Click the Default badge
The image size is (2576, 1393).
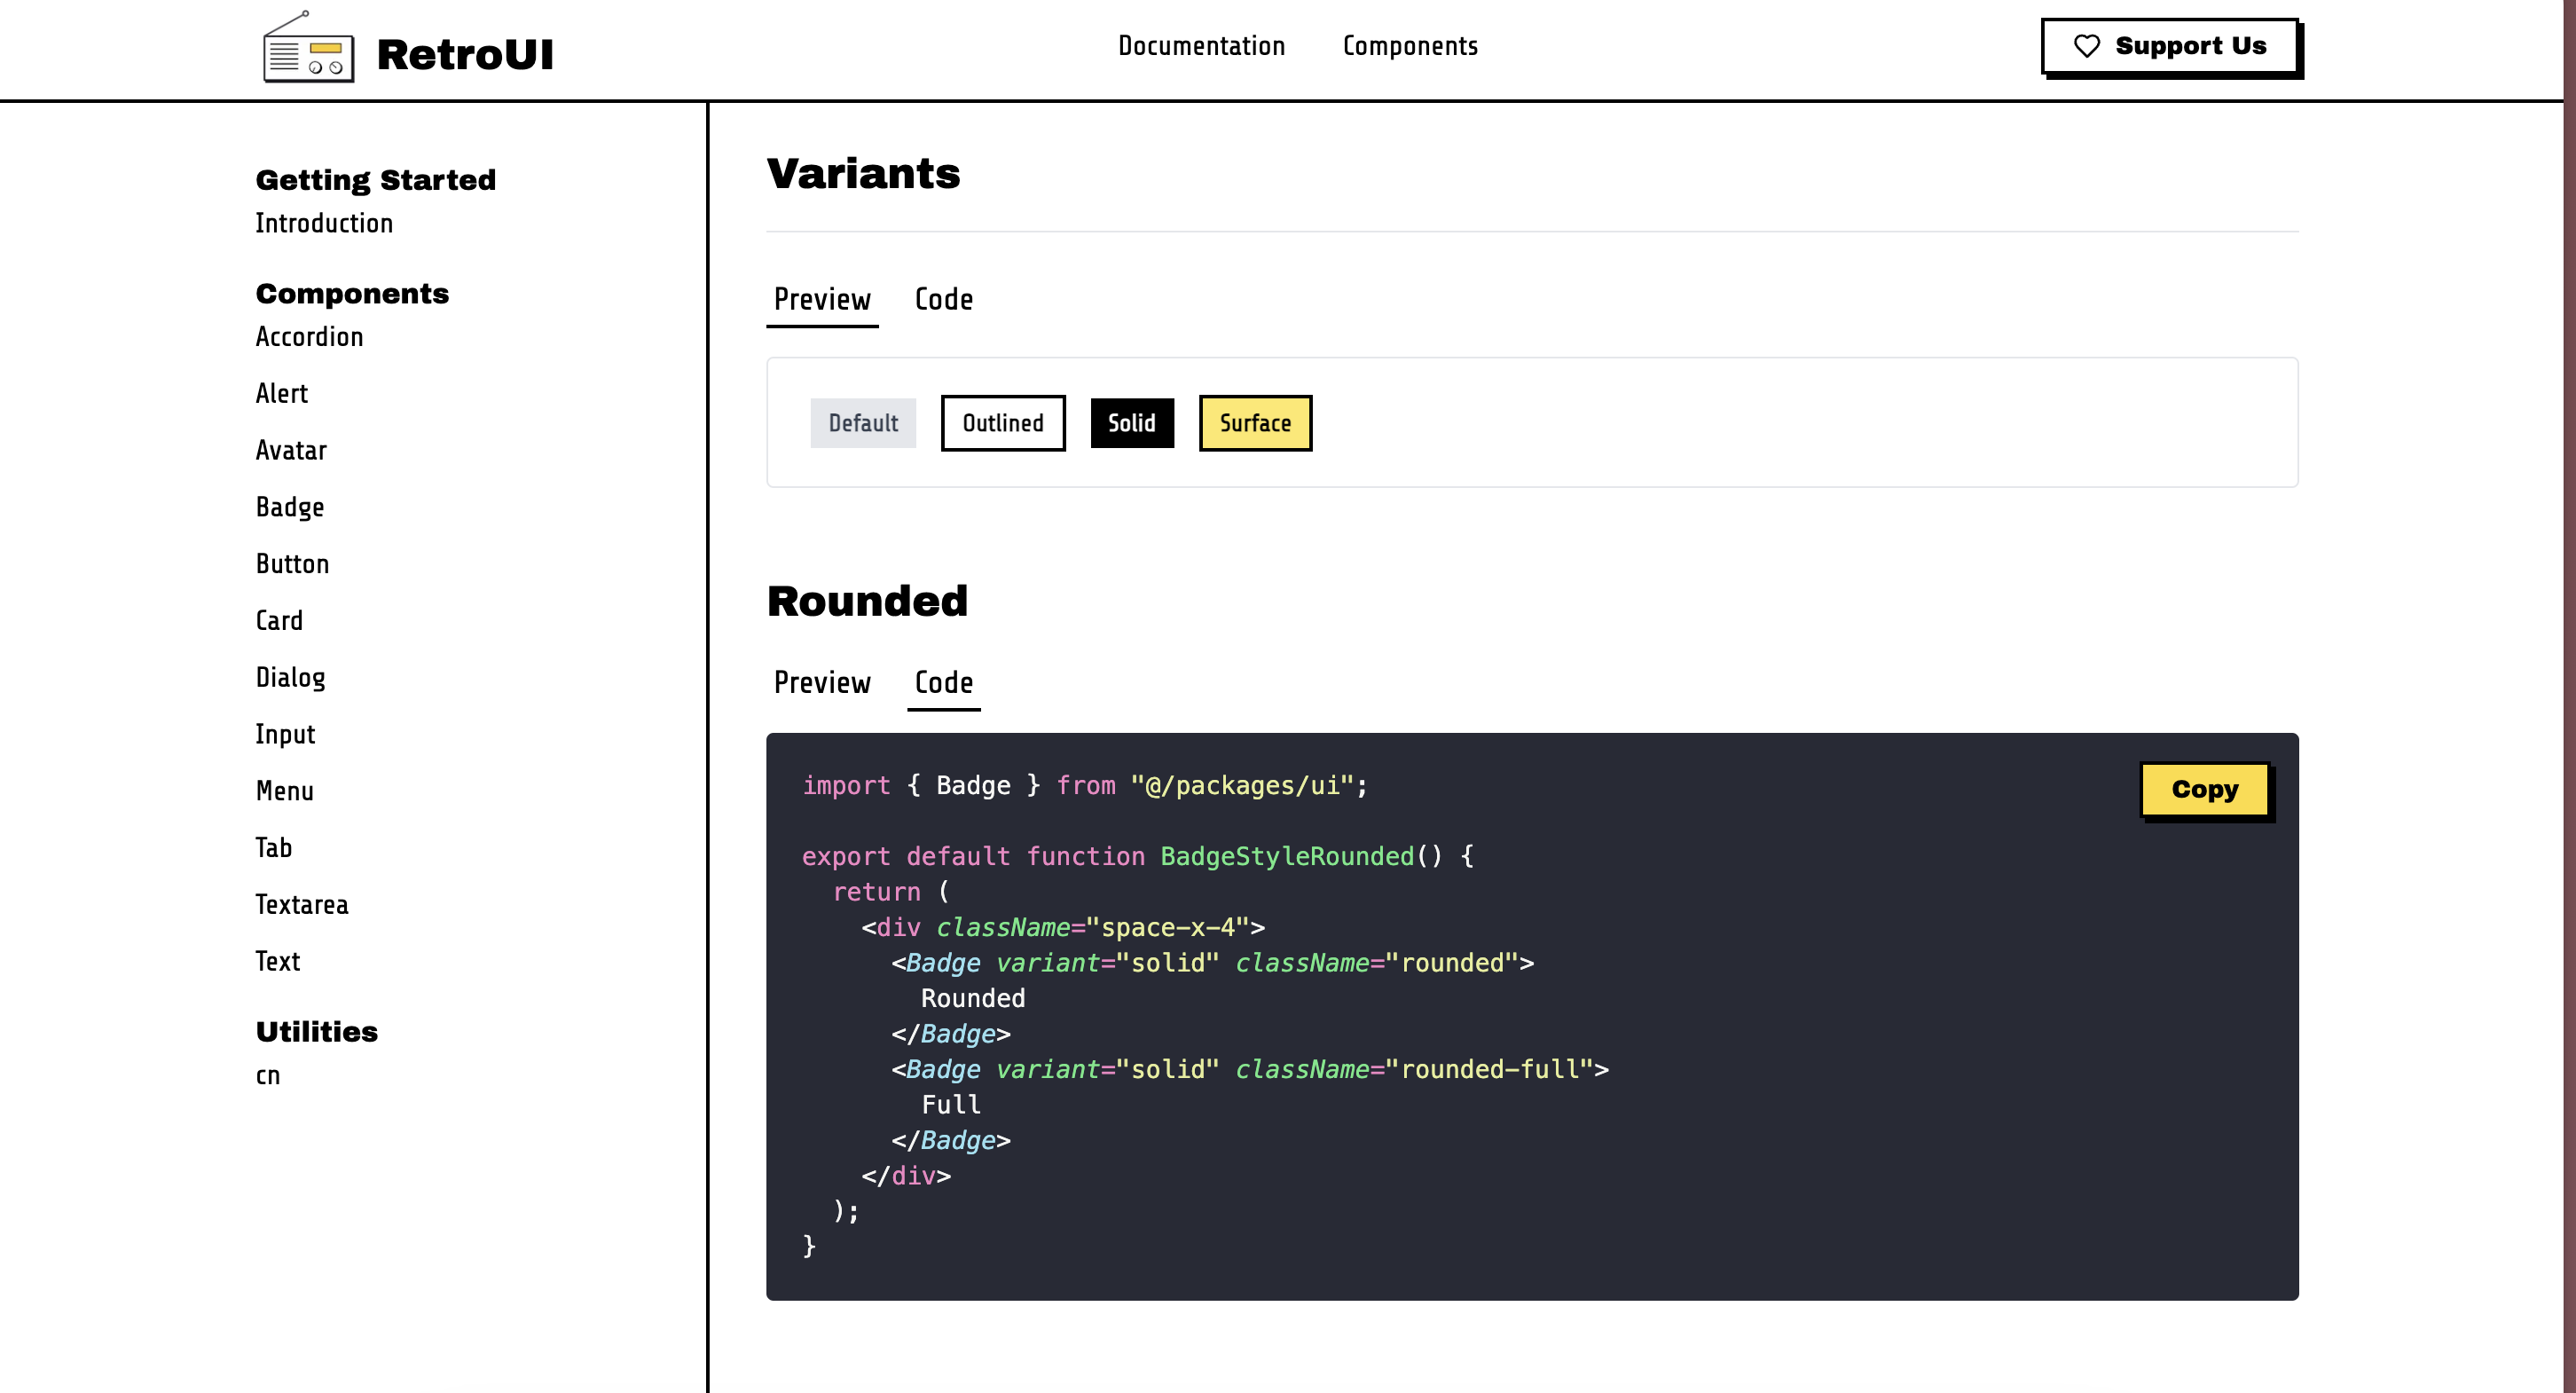863,423
